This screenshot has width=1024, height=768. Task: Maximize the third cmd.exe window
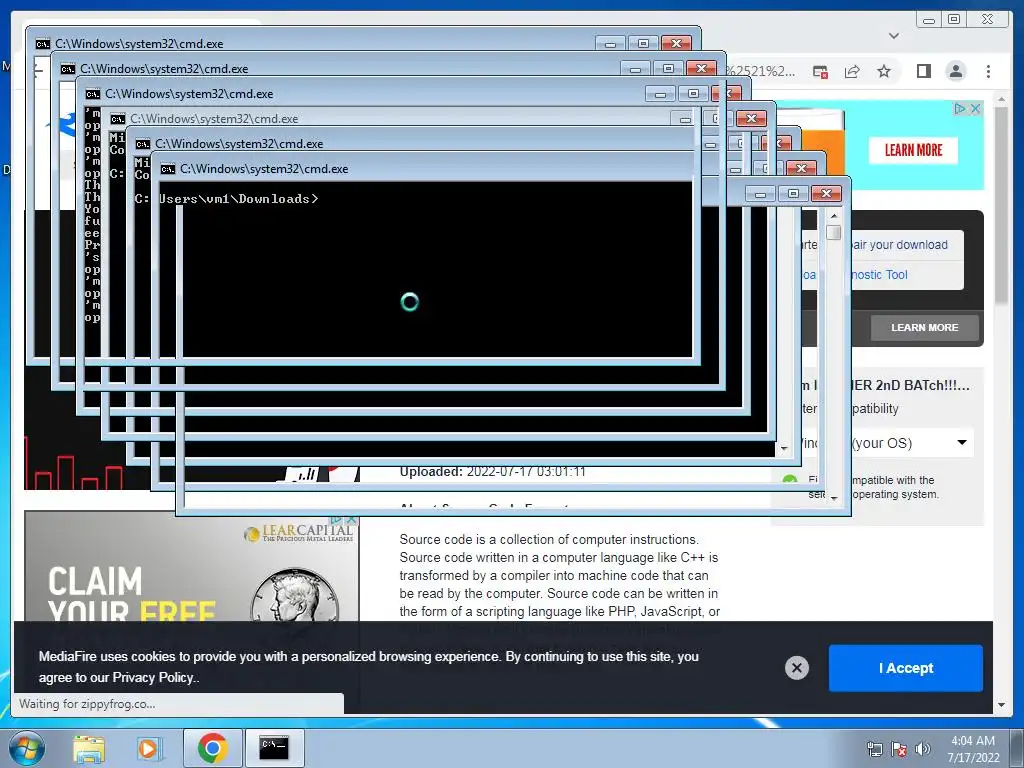click(694, 93)
